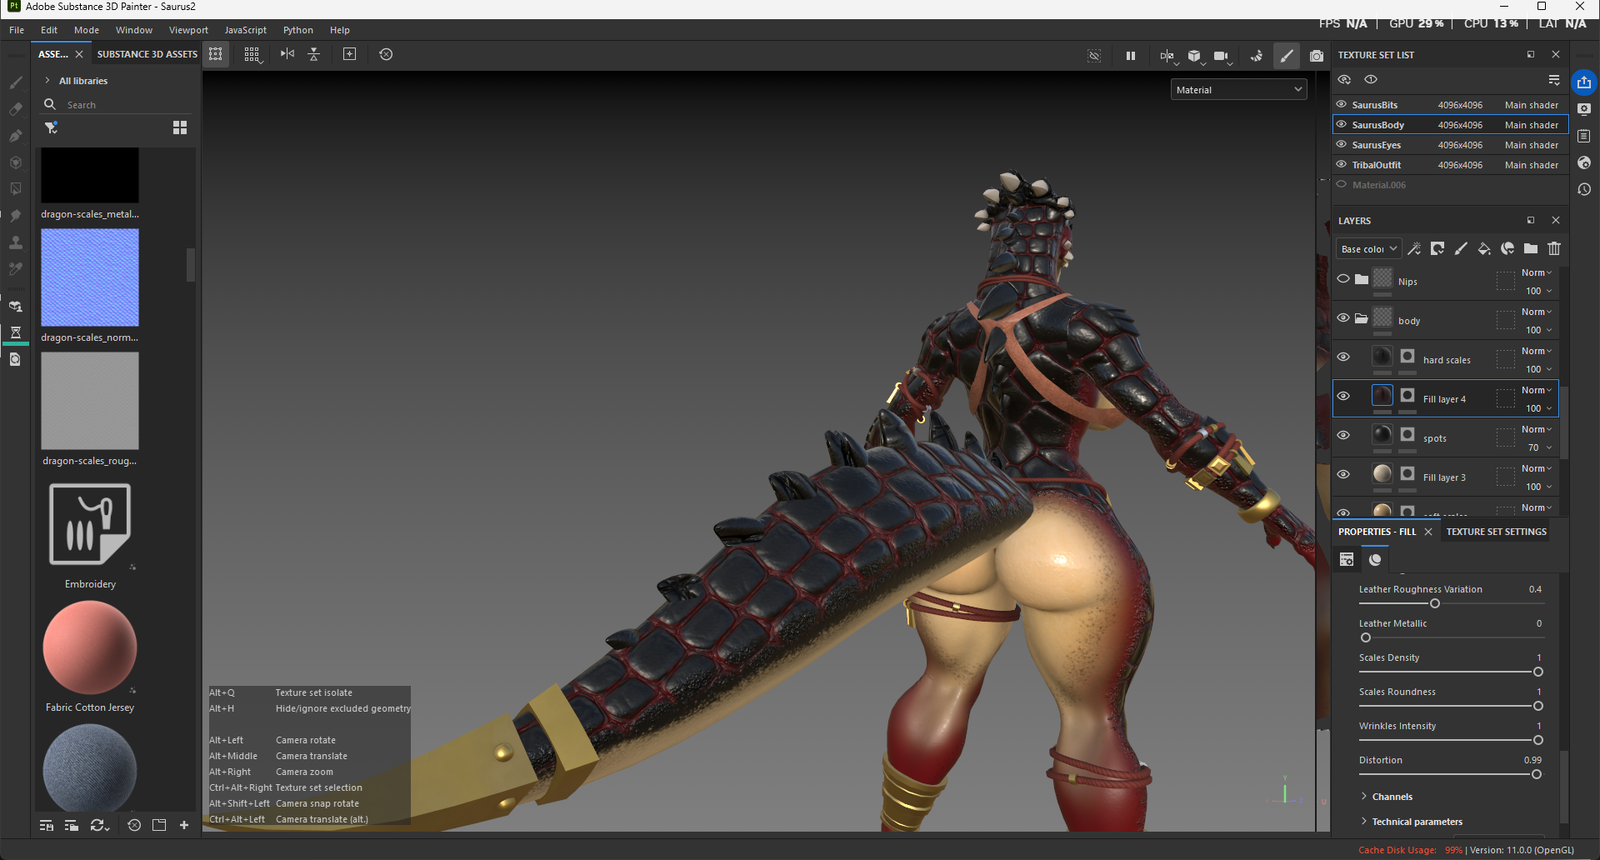Open the Material viewport mode dropdown
Viewport: 1600px width, 860px height.
coord(1239,90)
